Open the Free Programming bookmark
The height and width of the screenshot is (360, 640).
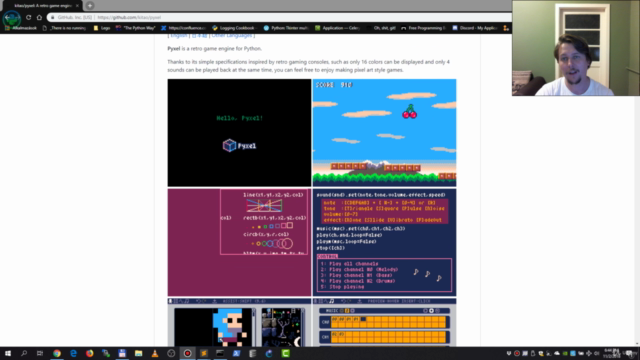click(423, 28)
